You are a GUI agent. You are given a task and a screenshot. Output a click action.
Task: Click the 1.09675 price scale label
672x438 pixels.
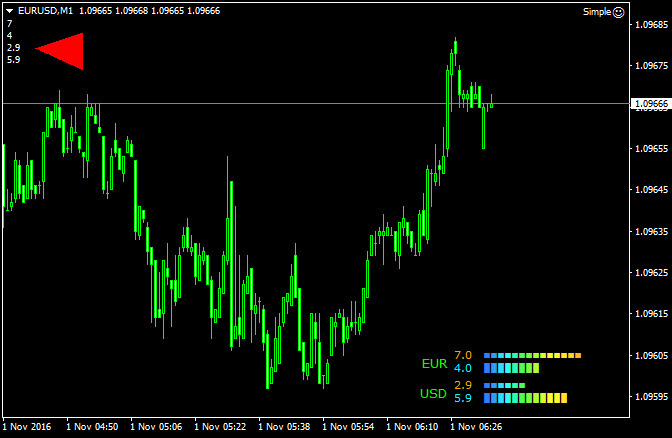651,66
